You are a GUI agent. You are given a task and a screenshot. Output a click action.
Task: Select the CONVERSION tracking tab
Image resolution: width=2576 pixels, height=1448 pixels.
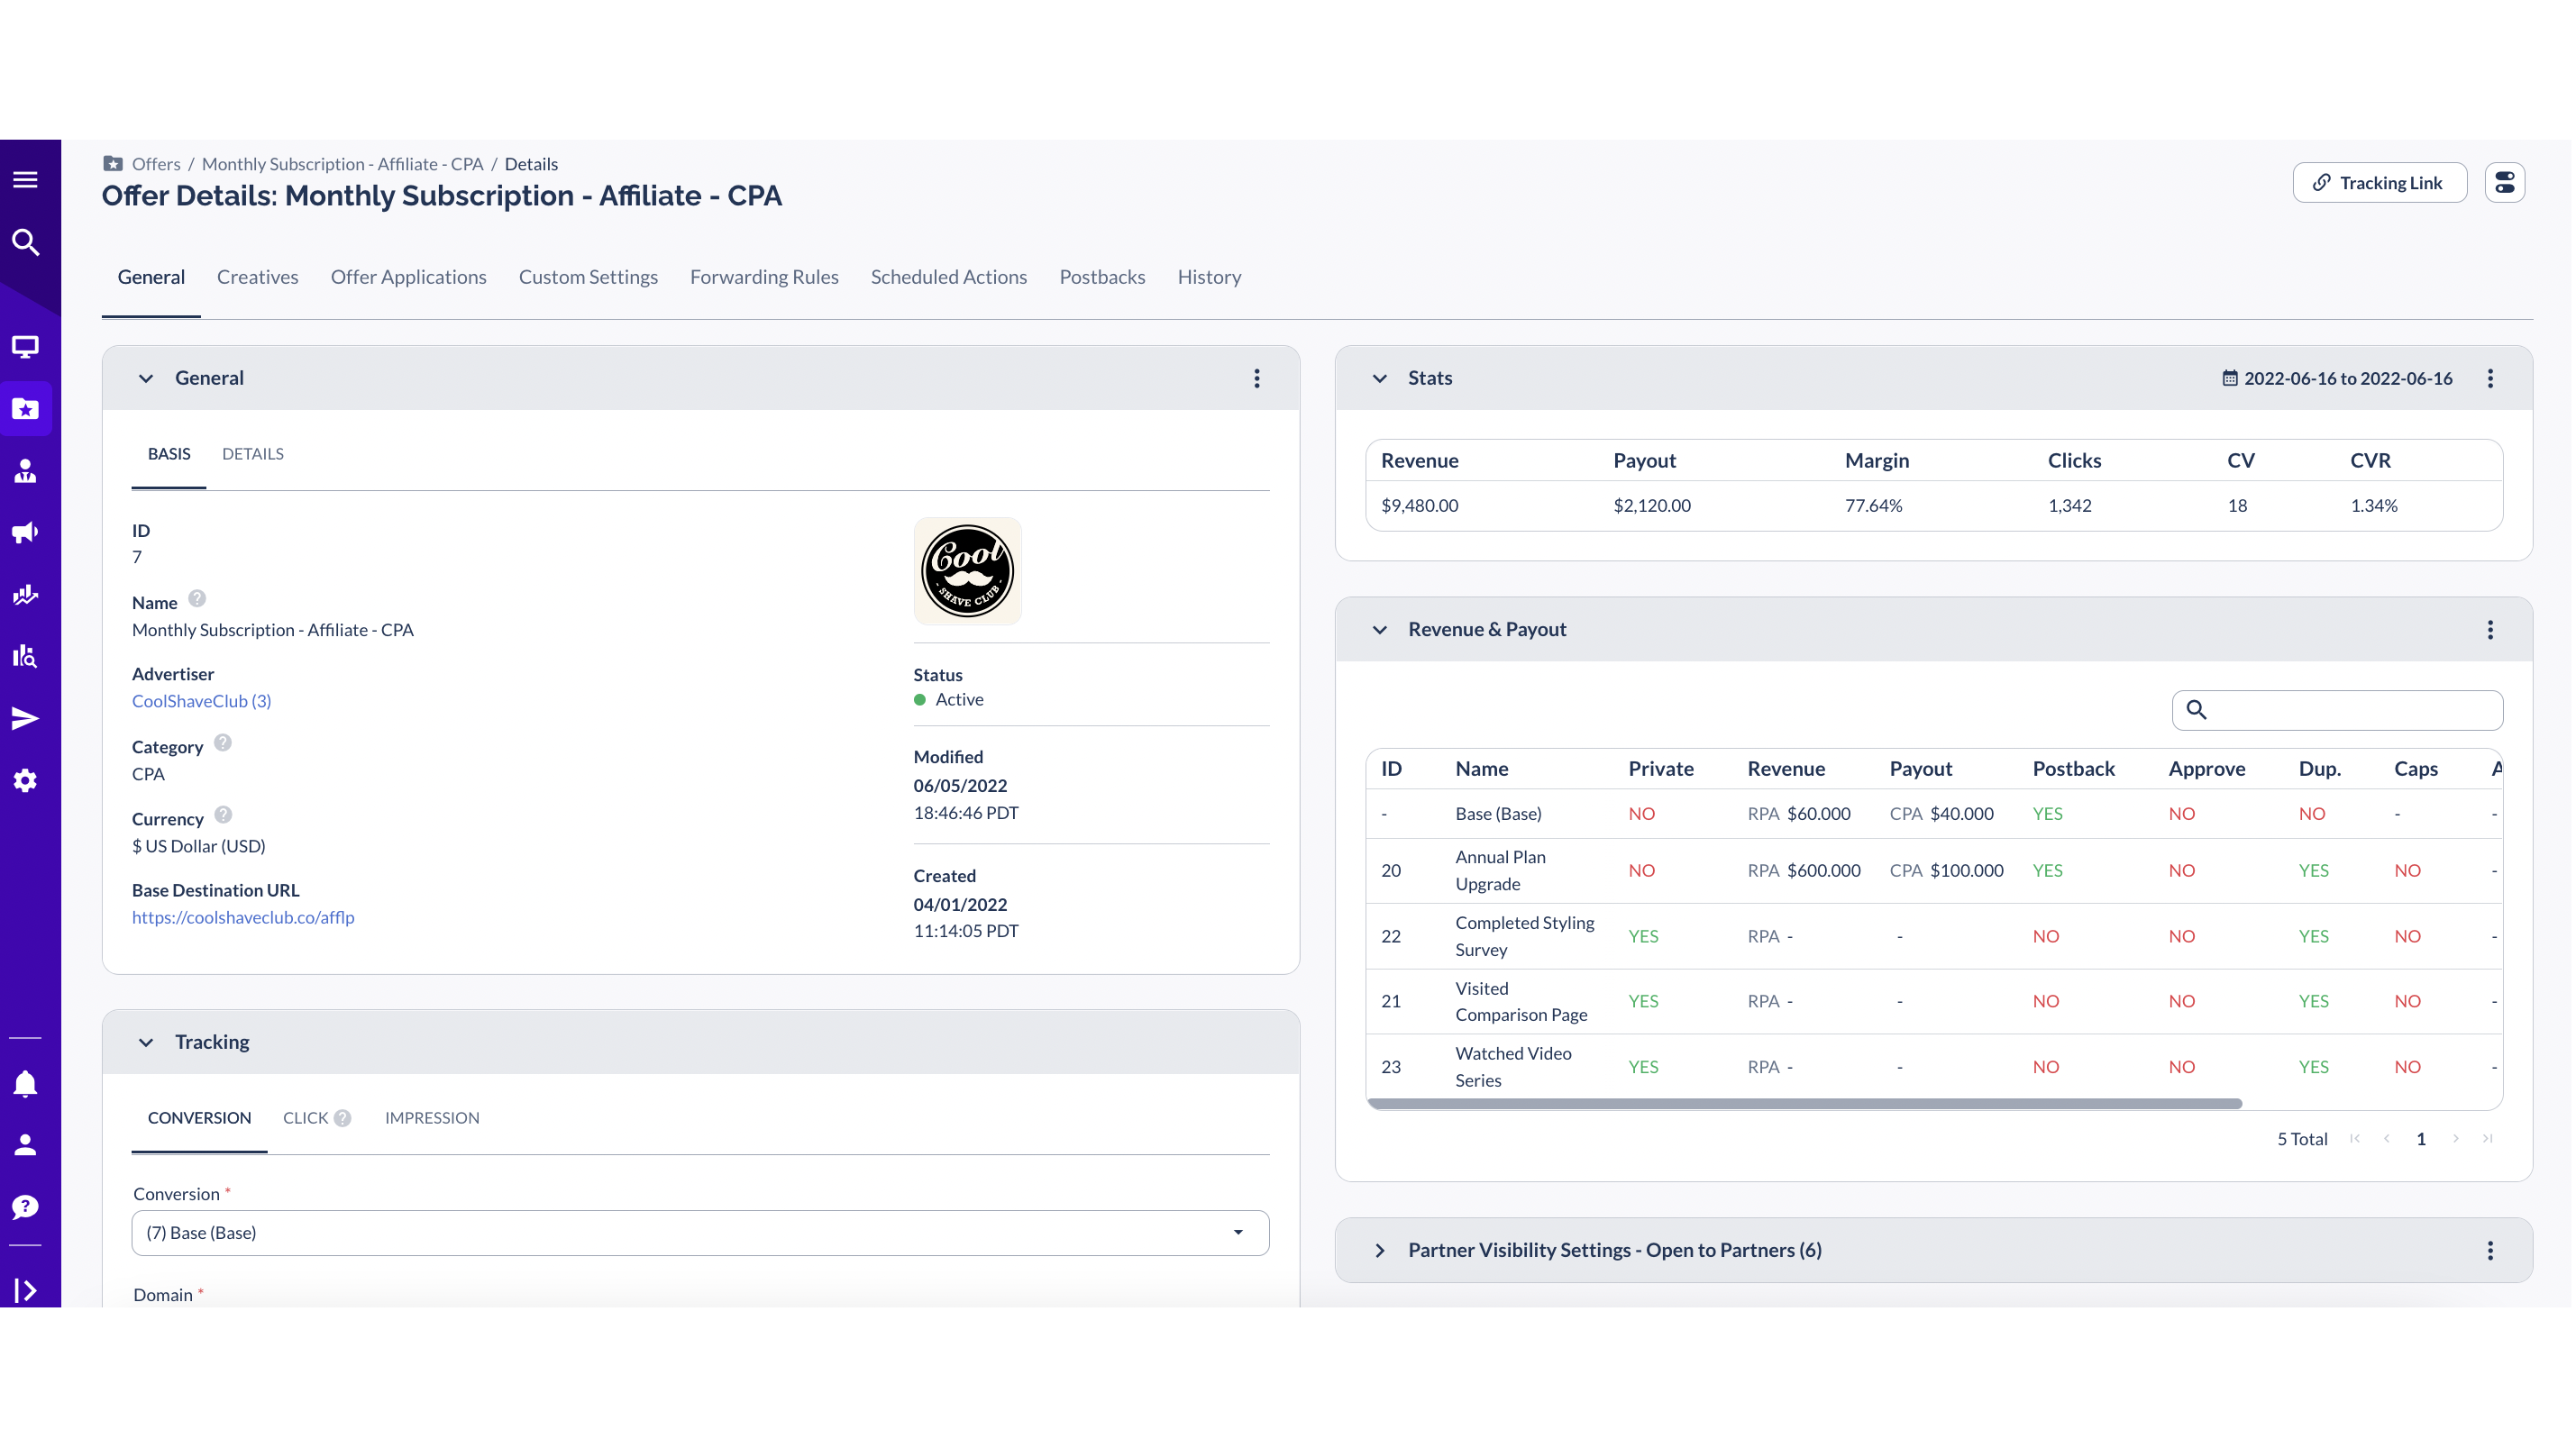click(x=199, y=1118)
